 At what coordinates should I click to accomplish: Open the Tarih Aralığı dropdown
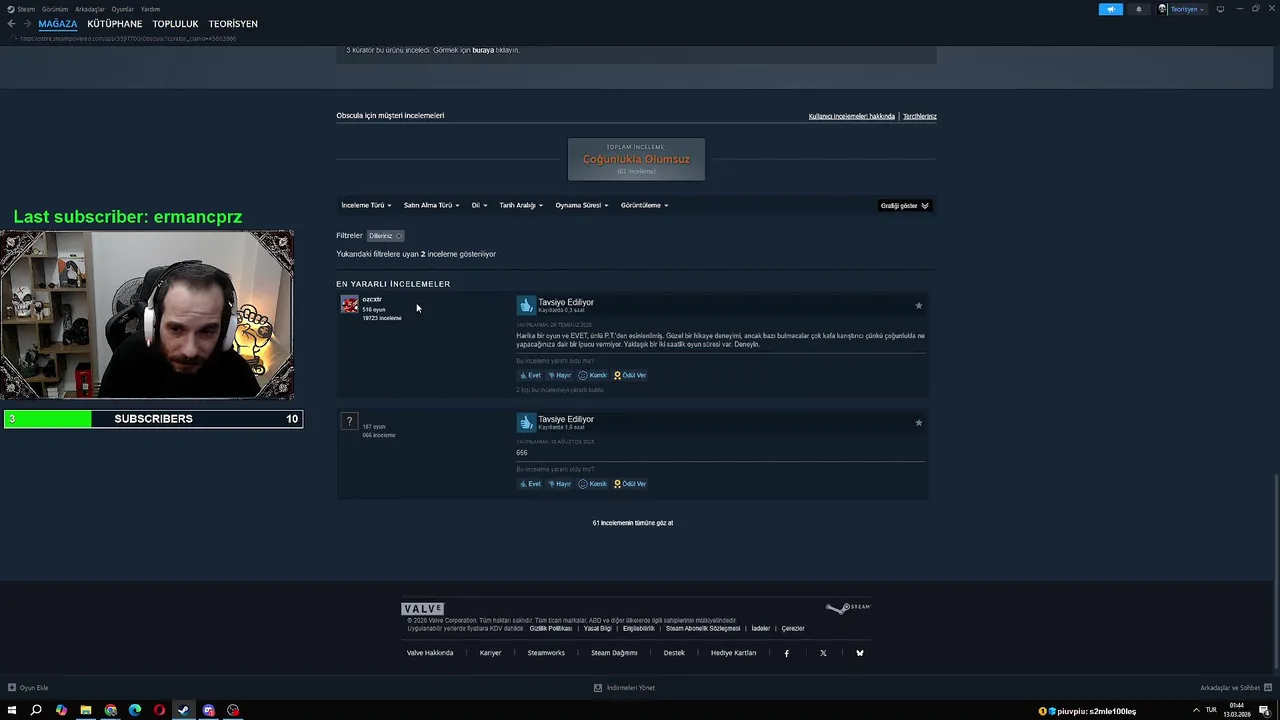pyautogui.click(x=521, y=205)
